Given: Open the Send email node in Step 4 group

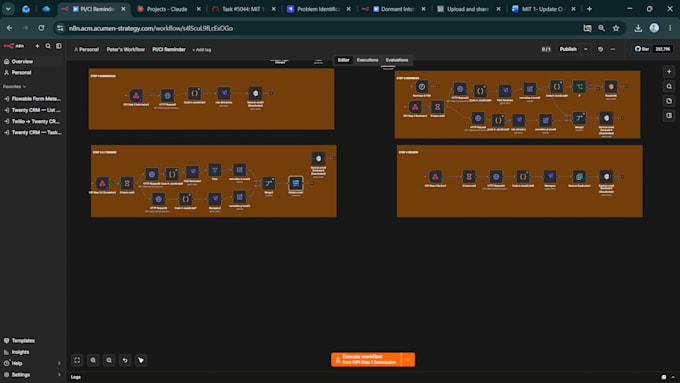Looking at the screenshot, I should click(606, 176).
